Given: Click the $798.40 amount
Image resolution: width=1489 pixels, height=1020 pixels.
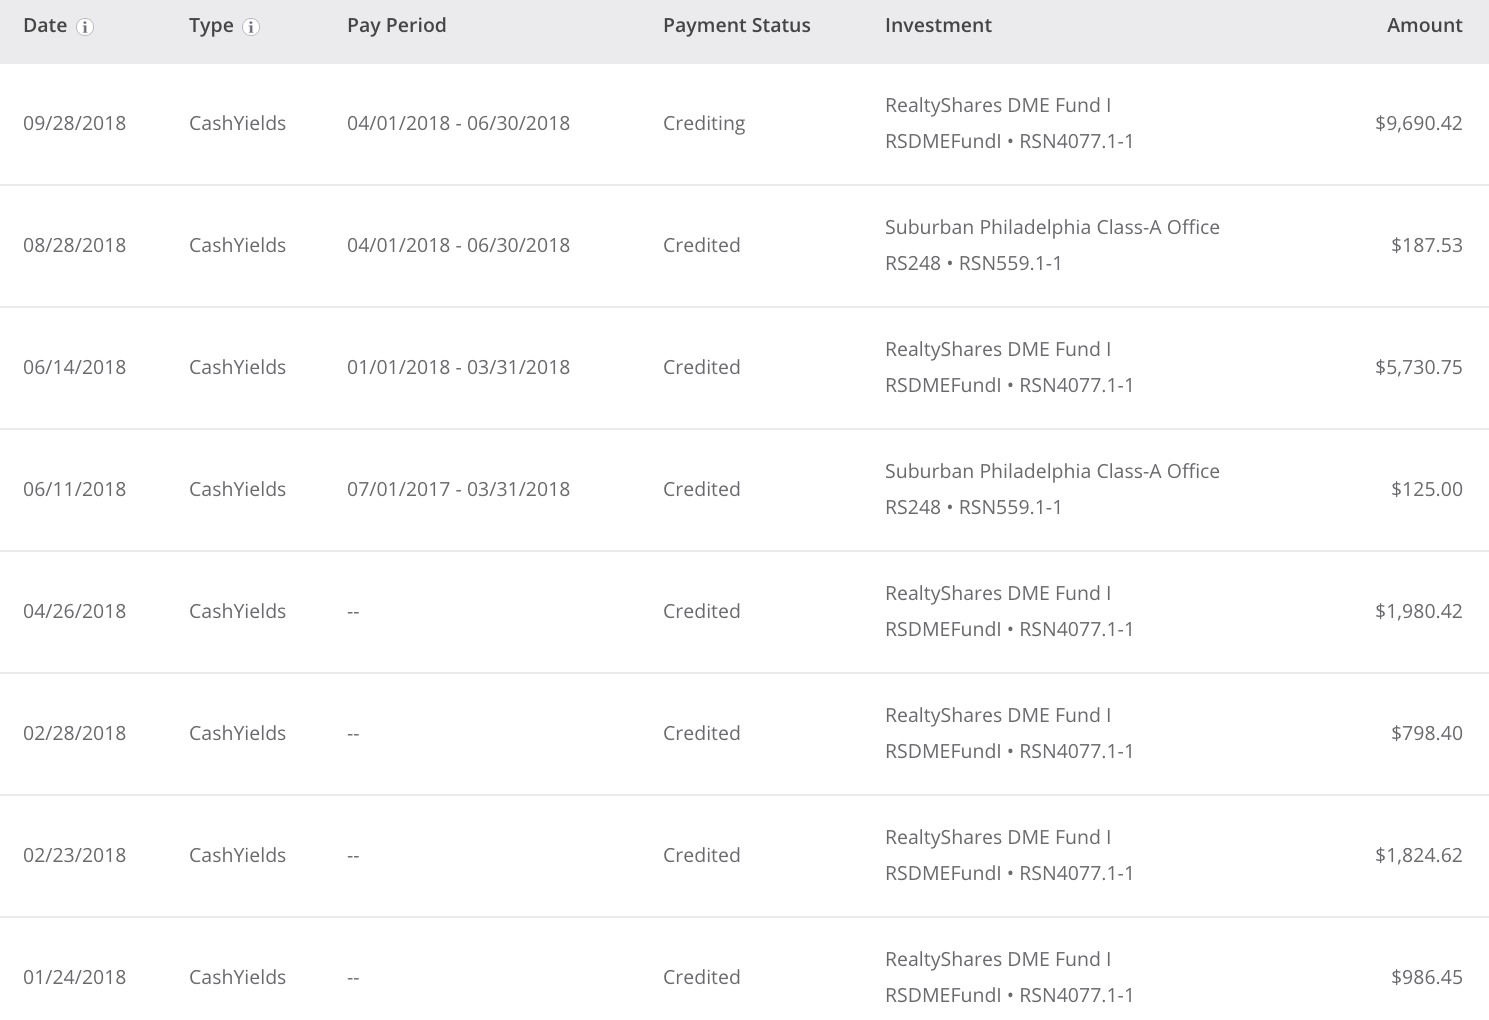Looking at the screenshot, I should [1426, 734].
